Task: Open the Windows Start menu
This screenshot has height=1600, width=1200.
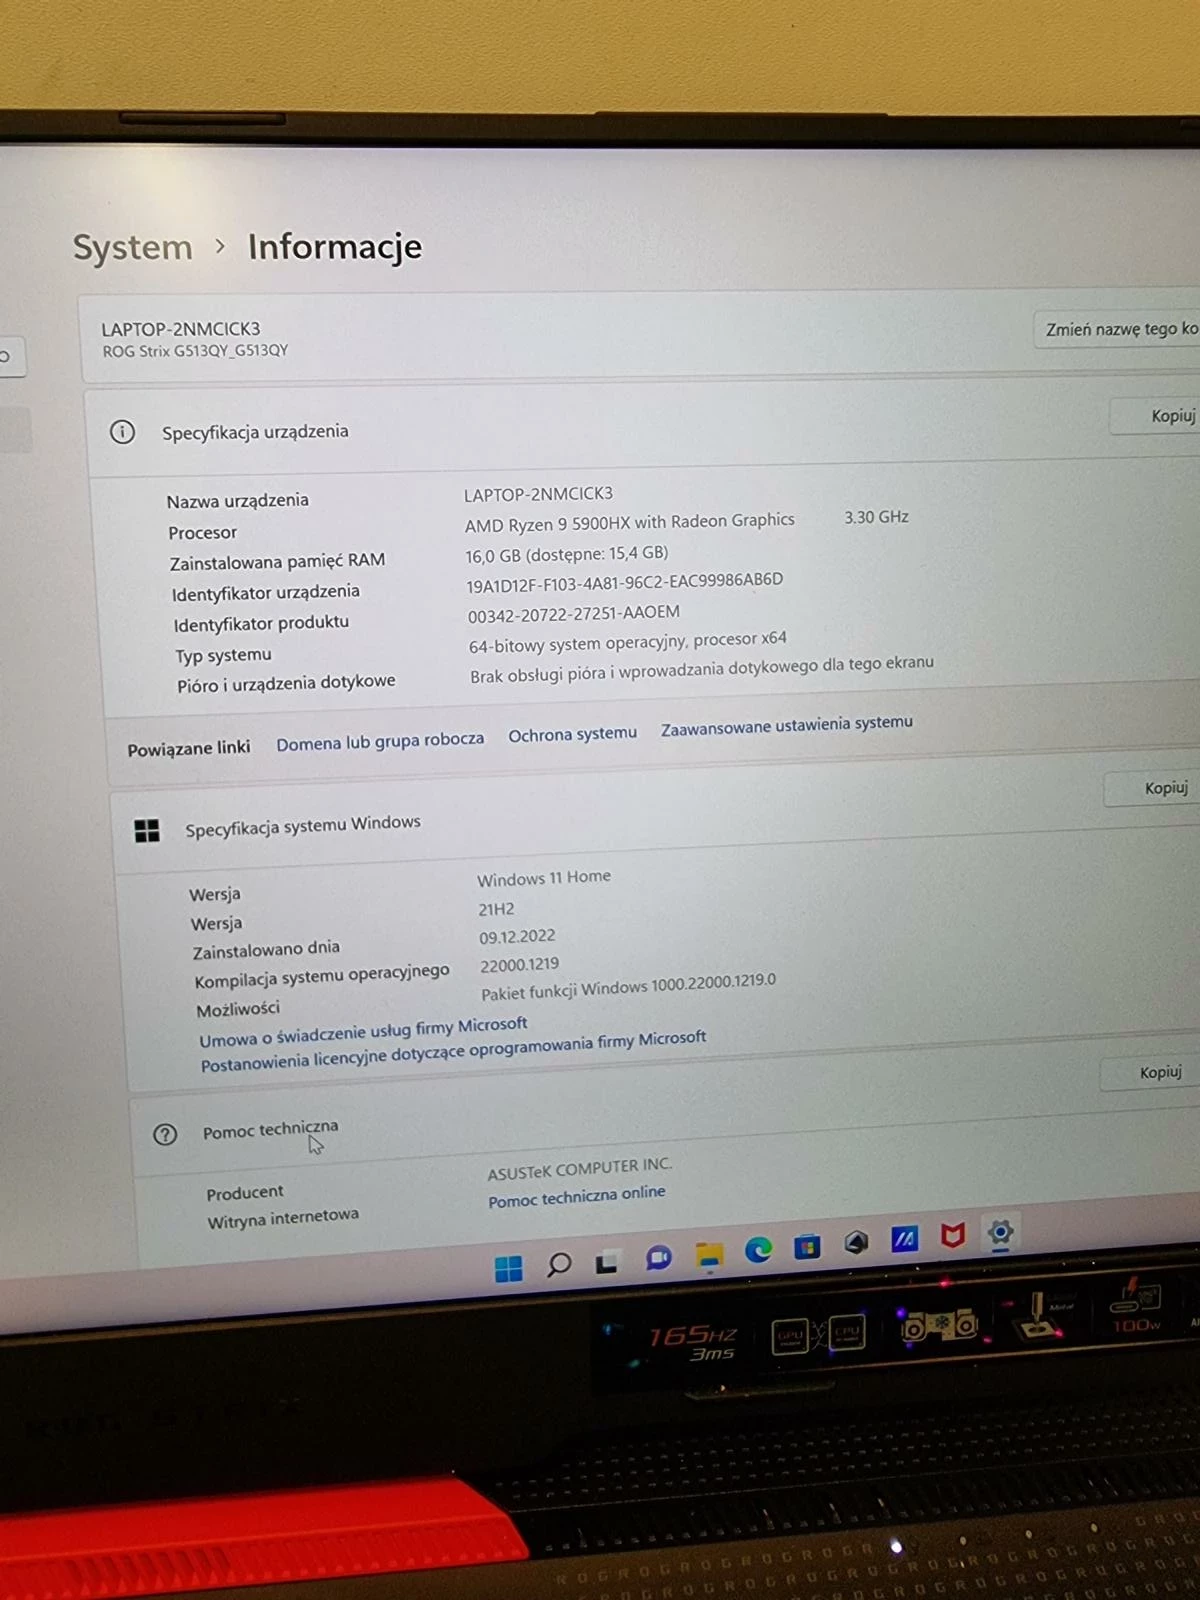Action: pos(508,1269)
